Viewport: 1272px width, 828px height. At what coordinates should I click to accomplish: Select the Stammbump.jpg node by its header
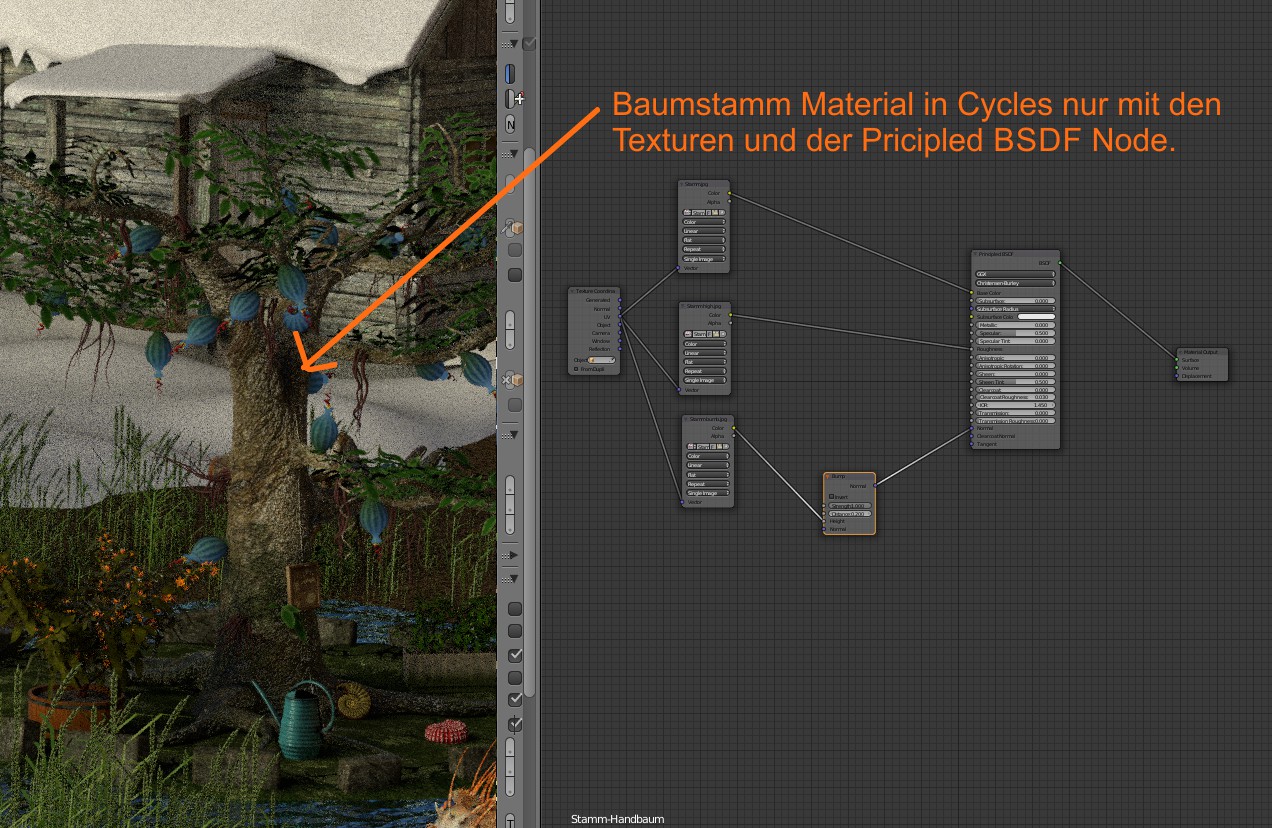[x=708, y=419]
